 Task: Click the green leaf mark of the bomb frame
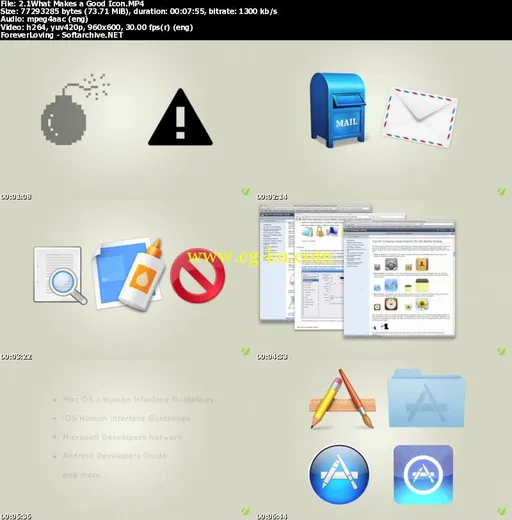click(246, 191)
